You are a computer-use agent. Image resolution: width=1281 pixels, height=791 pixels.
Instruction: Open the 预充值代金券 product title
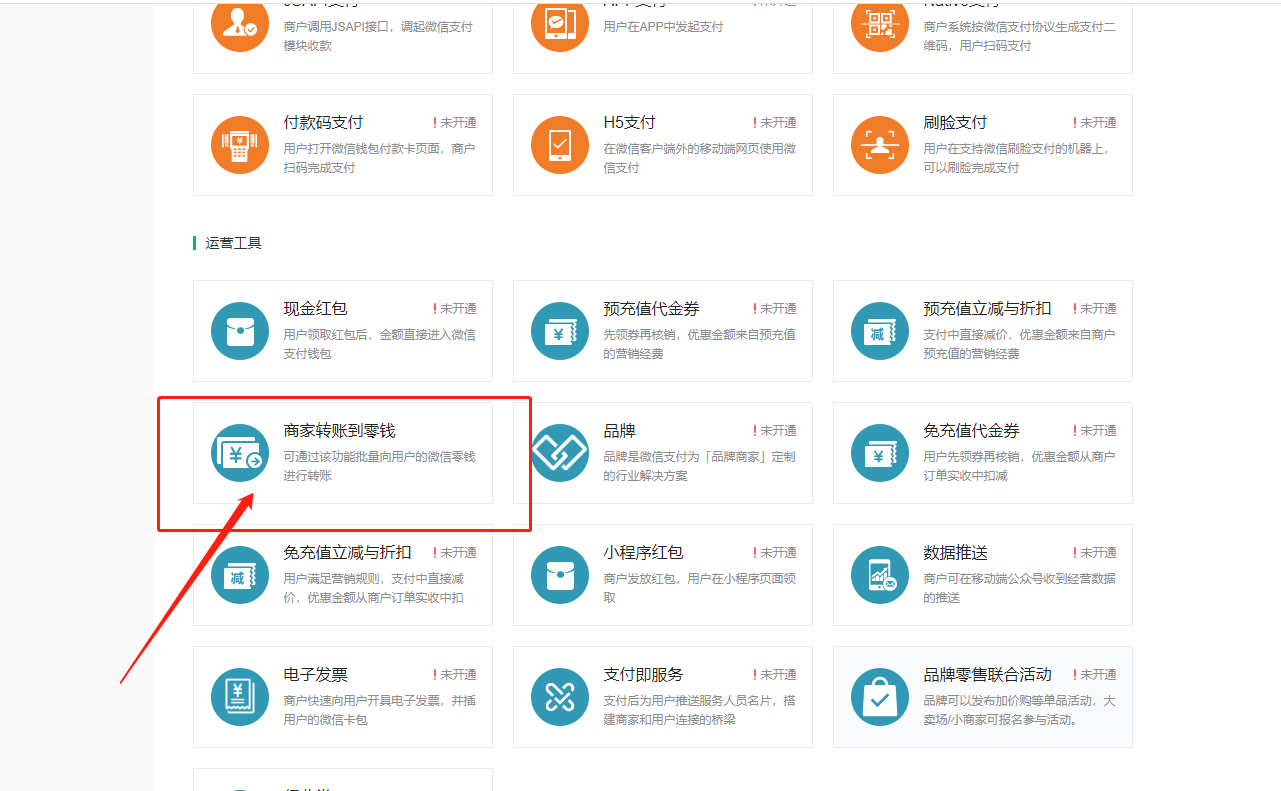(x=651, y=309)
